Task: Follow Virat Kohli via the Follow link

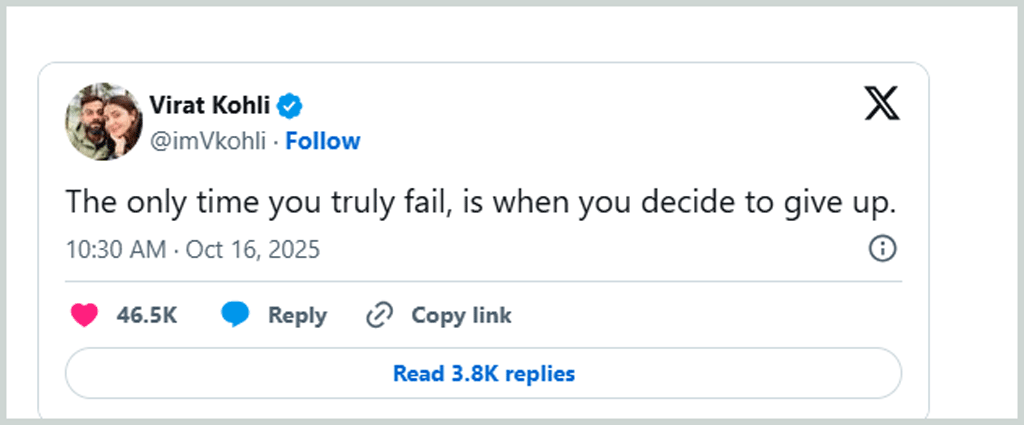Action: (x=323, y=141)
